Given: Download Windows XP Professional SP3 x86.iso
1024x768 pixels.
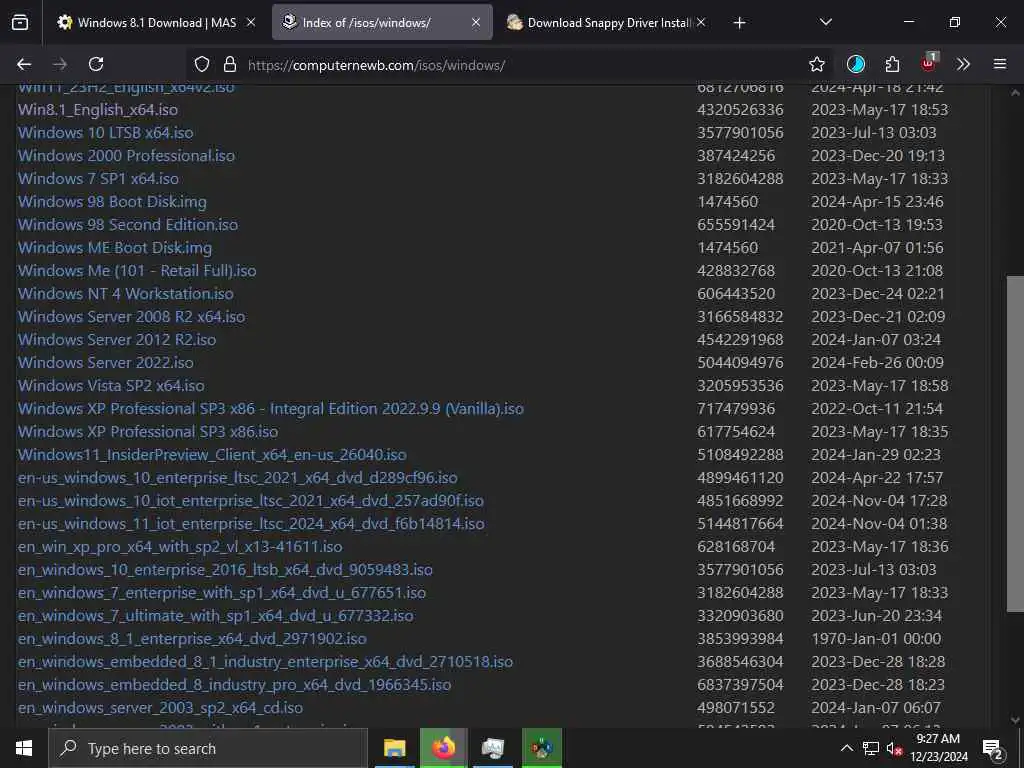Looking at the screenshot, I should click(x=148, y=432).
